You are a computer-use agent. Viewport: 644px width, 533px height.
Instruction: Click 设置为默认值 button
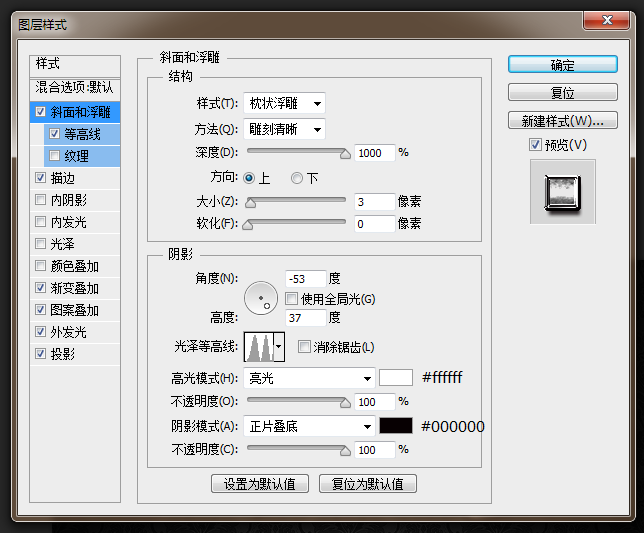(260, 484)
